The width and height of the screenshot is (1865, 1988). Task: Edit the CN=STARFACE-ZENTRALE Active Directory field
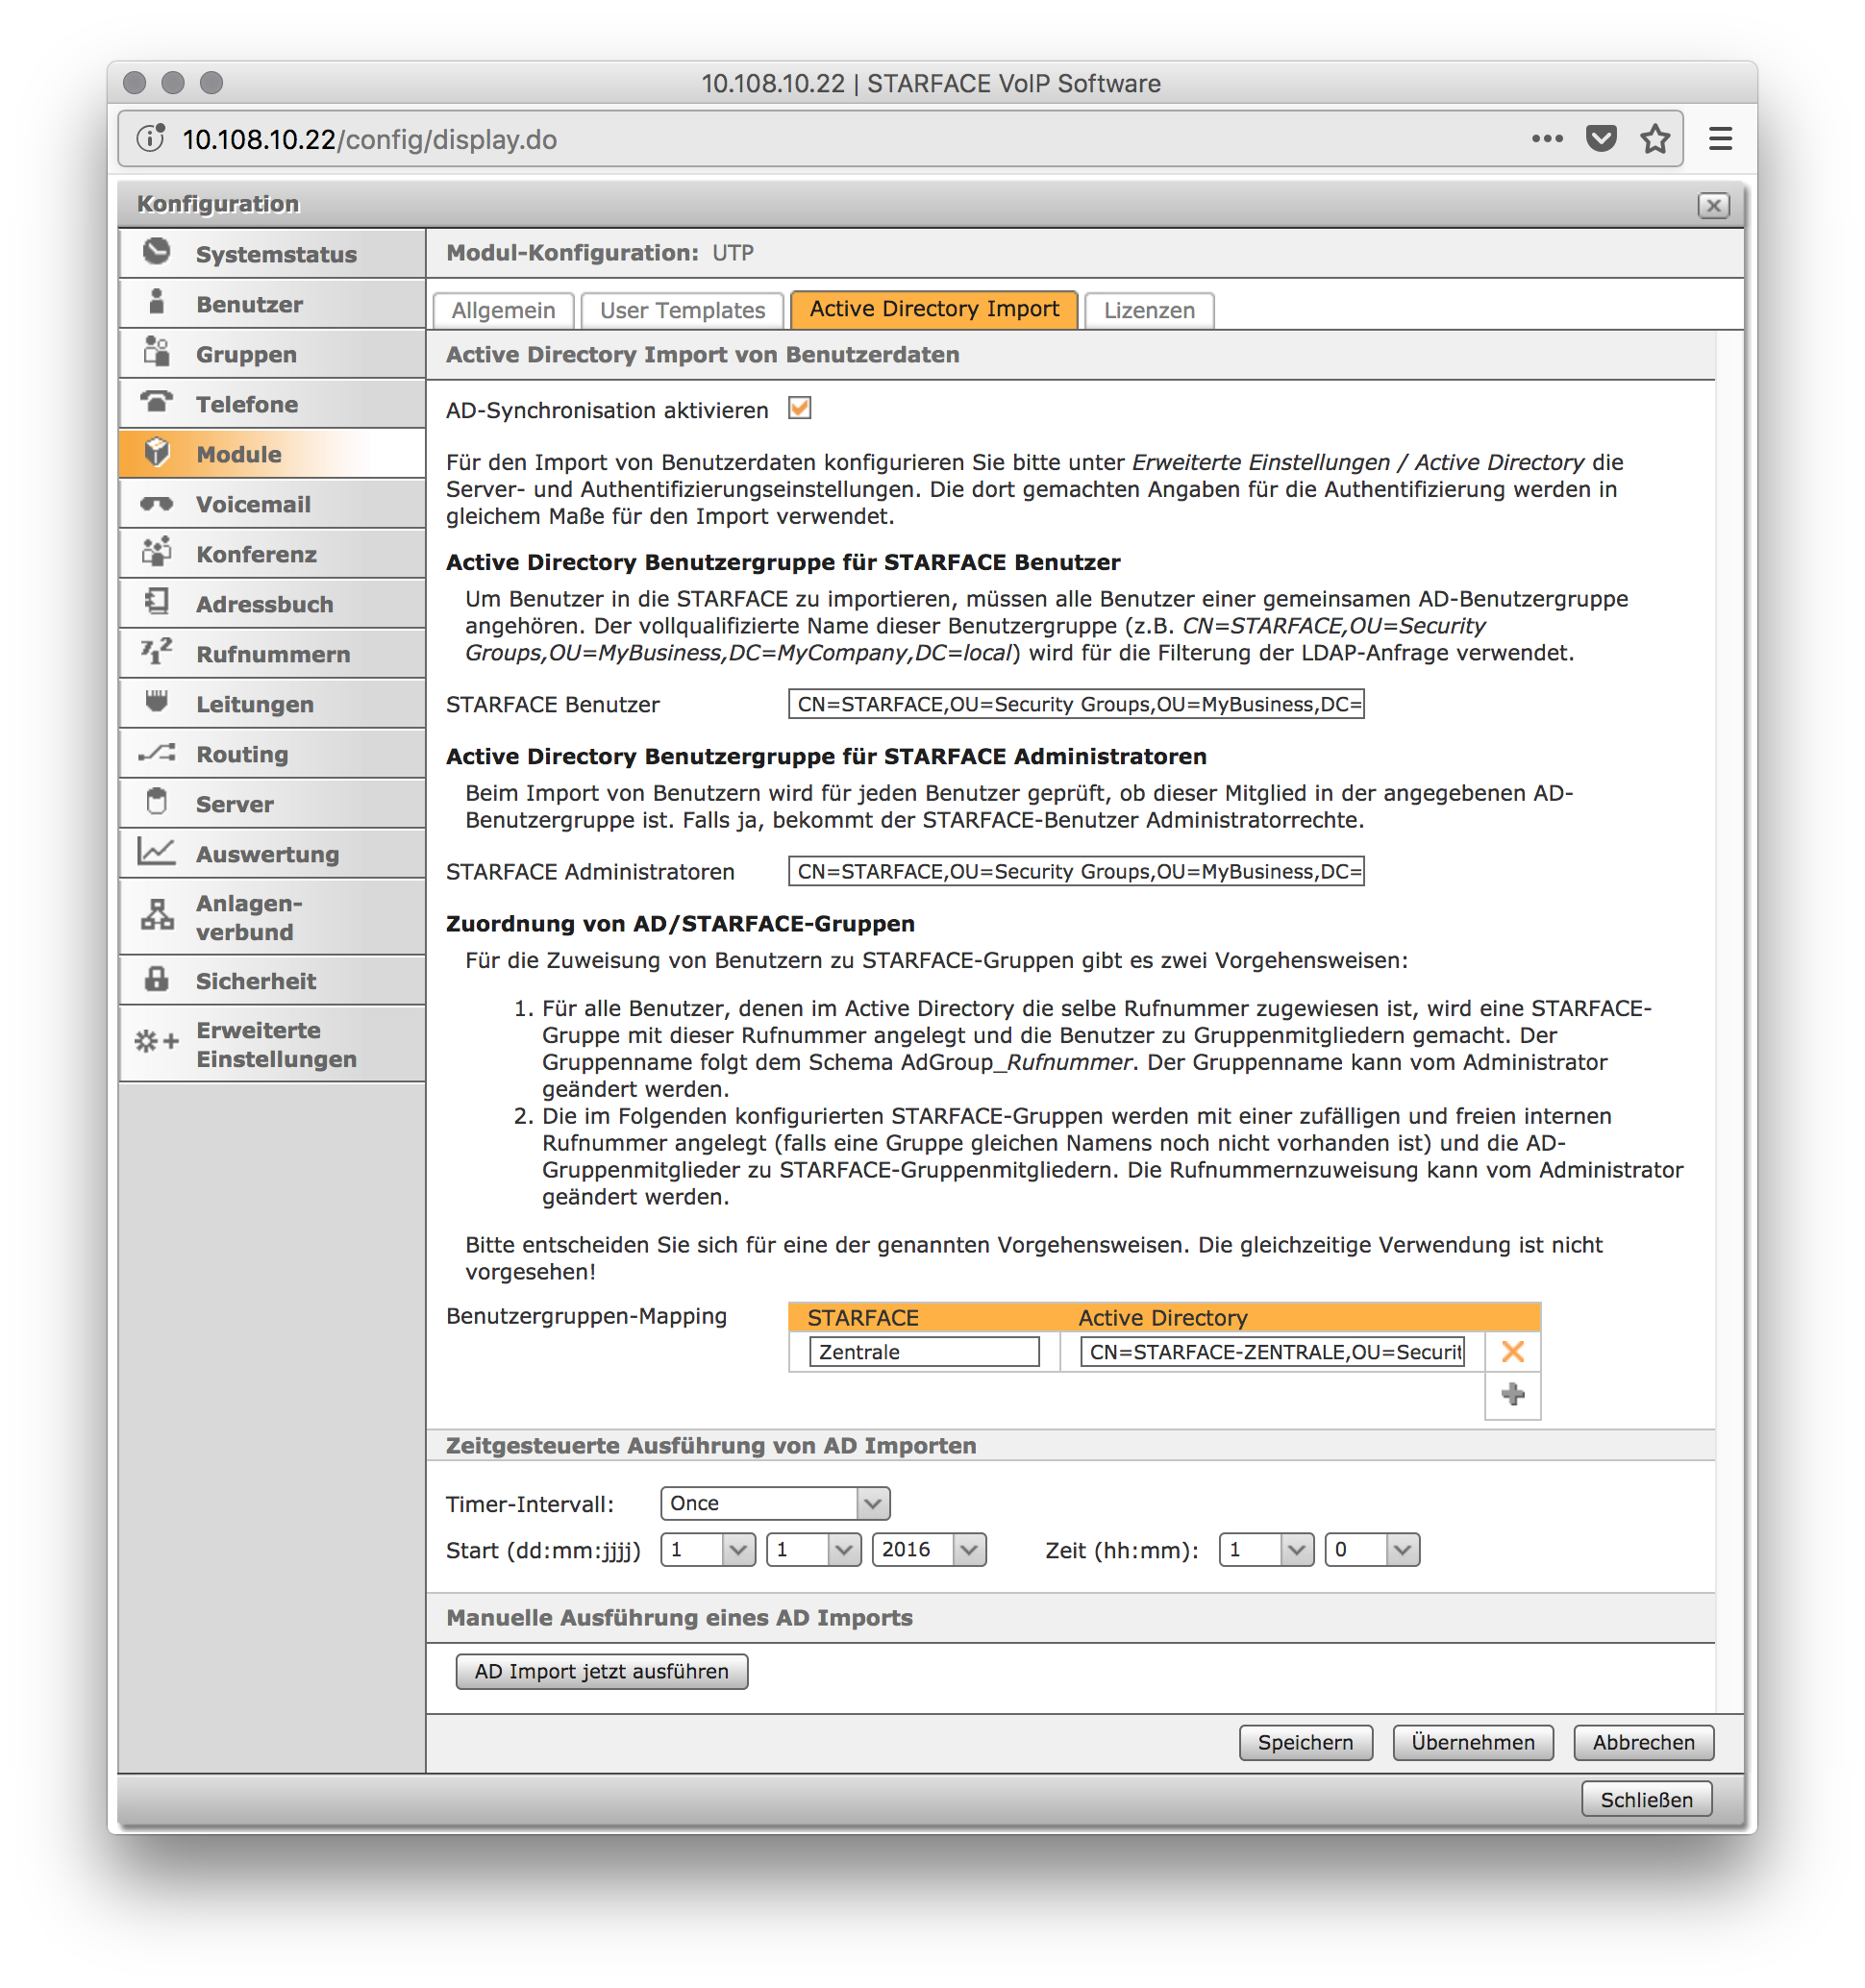[x=1272, y=1352]
